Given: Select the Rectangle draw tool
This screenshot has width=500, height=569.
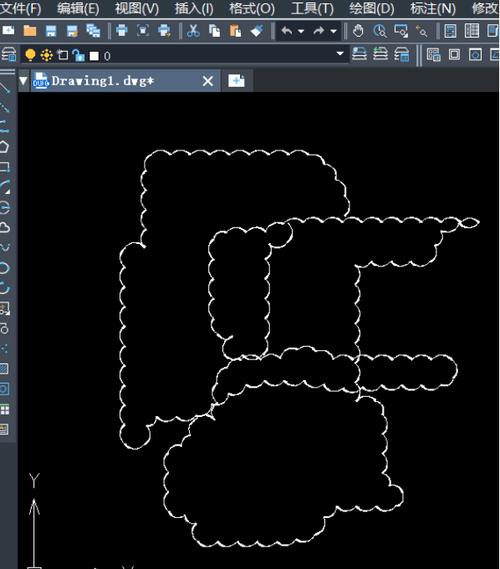Looking at the screenshot, I should tap(4, 167).
